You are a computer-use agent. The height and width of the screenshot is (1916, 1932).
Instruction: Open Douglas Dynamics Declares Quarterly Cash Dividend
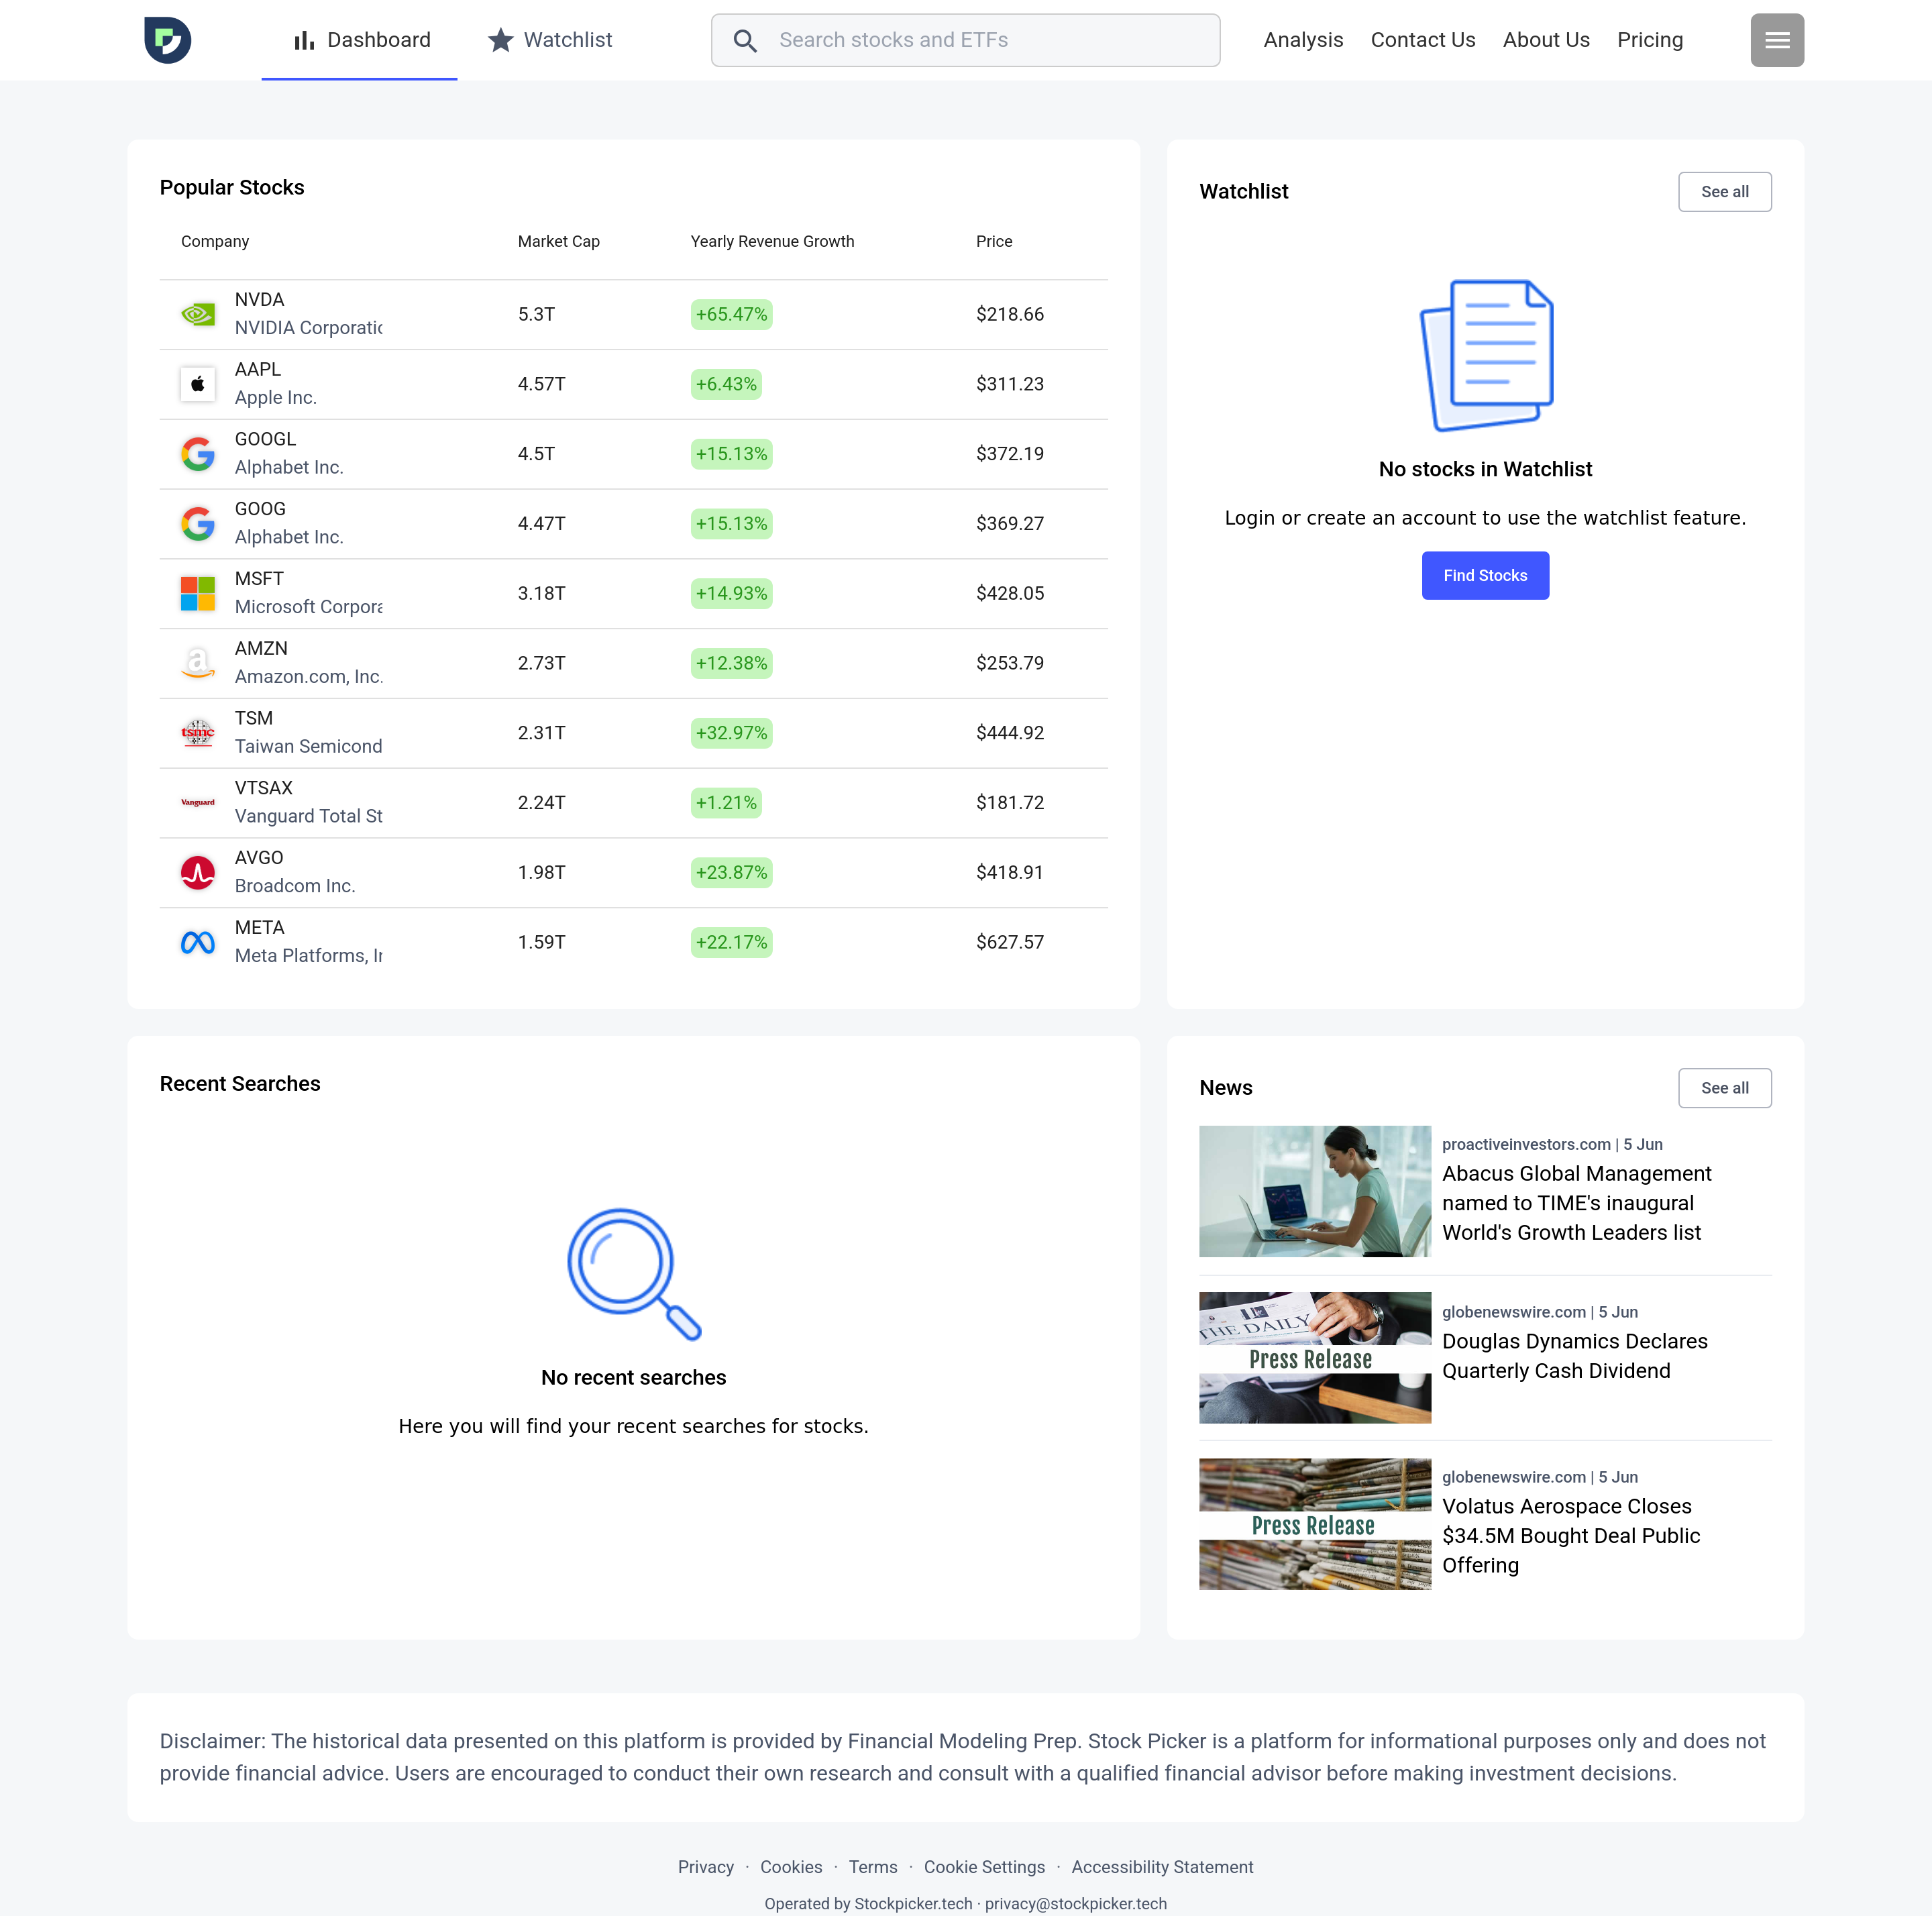point(1574,1356)
